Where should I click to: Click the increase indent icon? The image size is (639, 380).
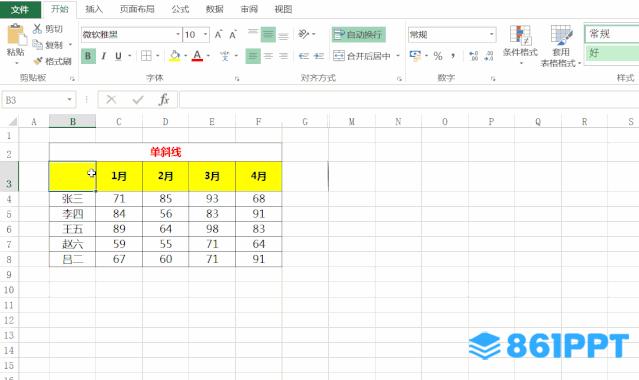click(319, 56)
